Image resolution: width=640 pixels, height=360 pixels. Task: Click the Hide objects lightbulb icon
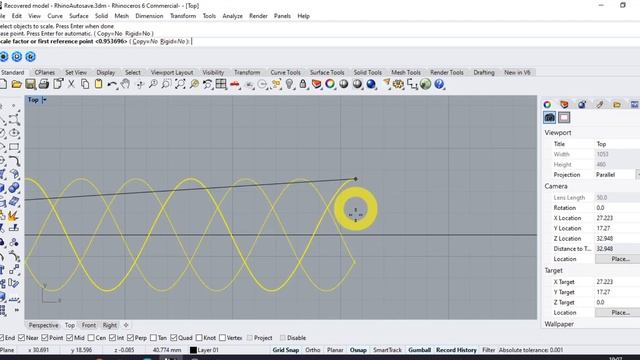point(289,84)
